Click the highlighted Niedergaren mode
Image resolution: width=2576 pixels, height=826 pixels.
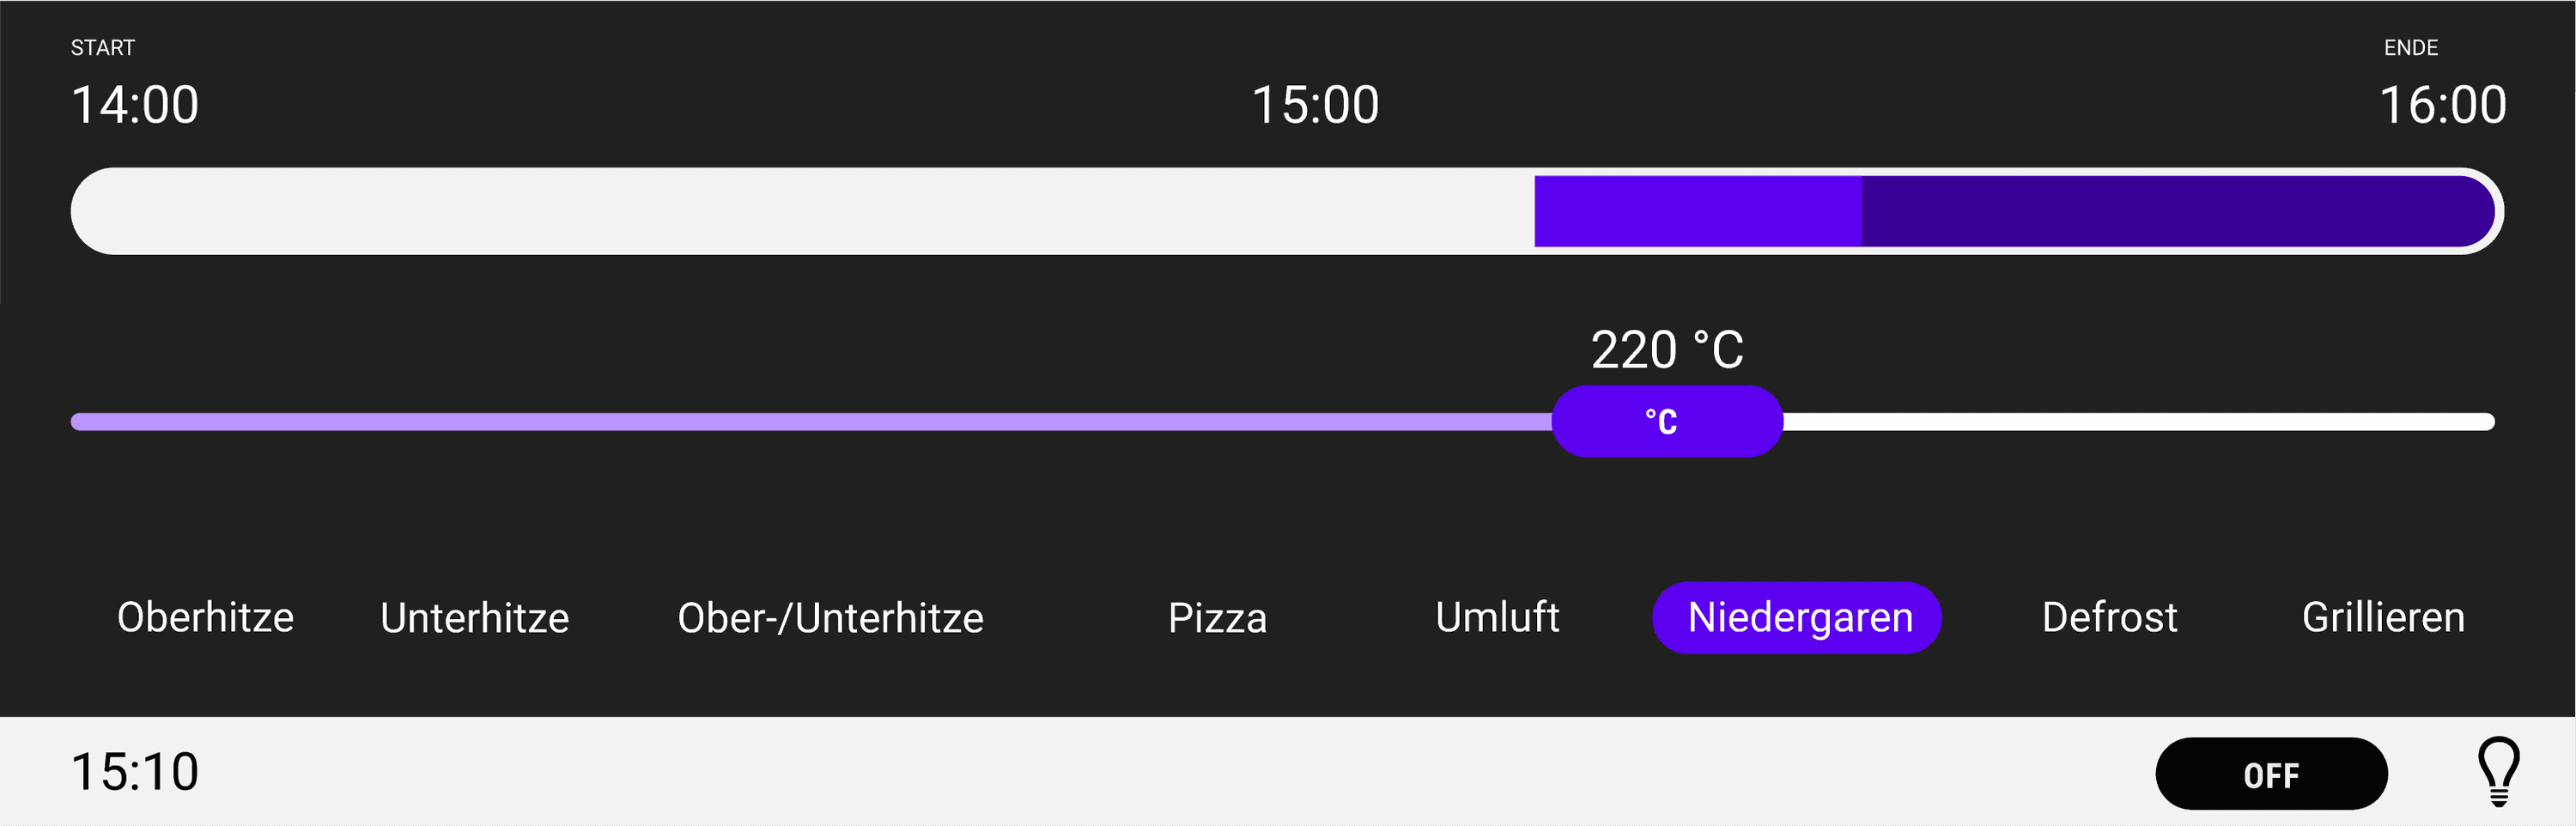[1797, 618]
